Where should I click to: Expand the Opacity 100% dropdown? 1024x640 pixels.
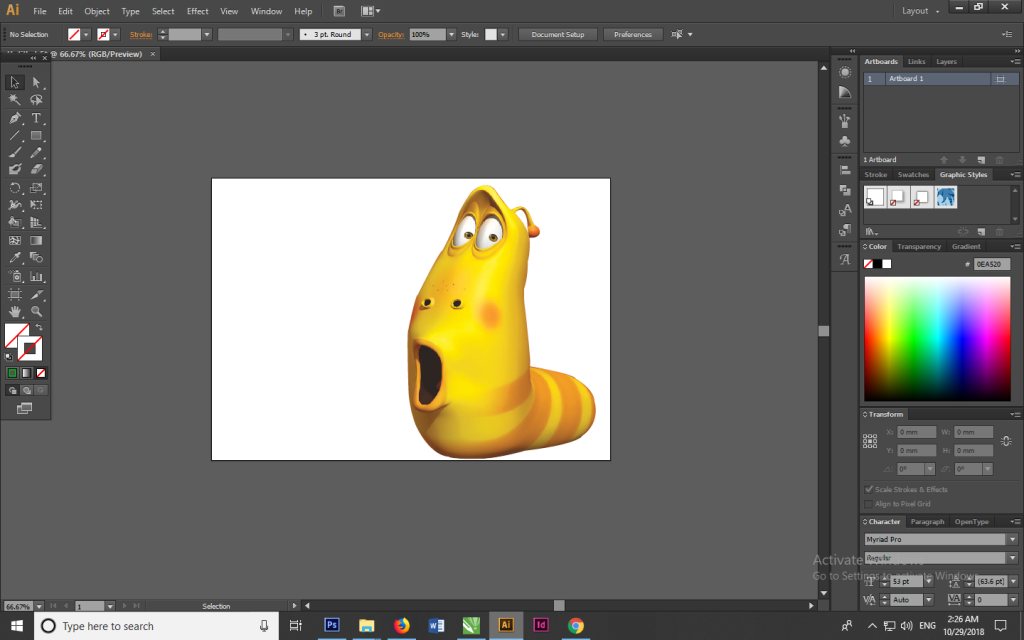tap(452, 34)
